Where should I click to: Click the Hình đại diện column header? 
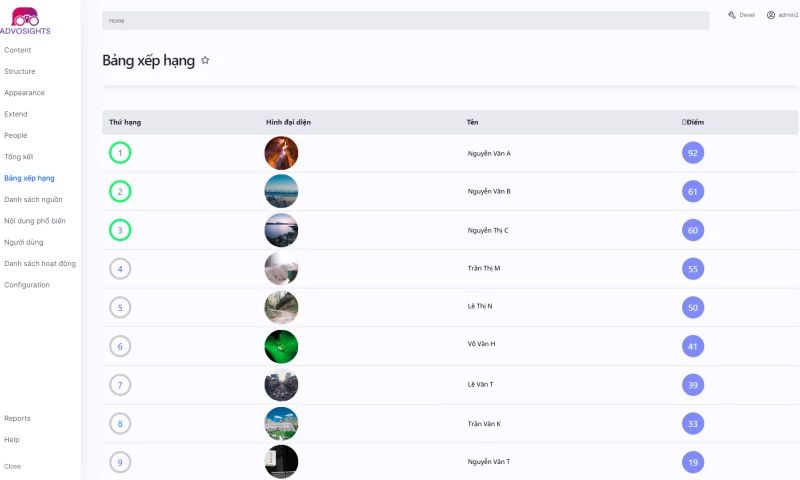(x=288, y=122)
